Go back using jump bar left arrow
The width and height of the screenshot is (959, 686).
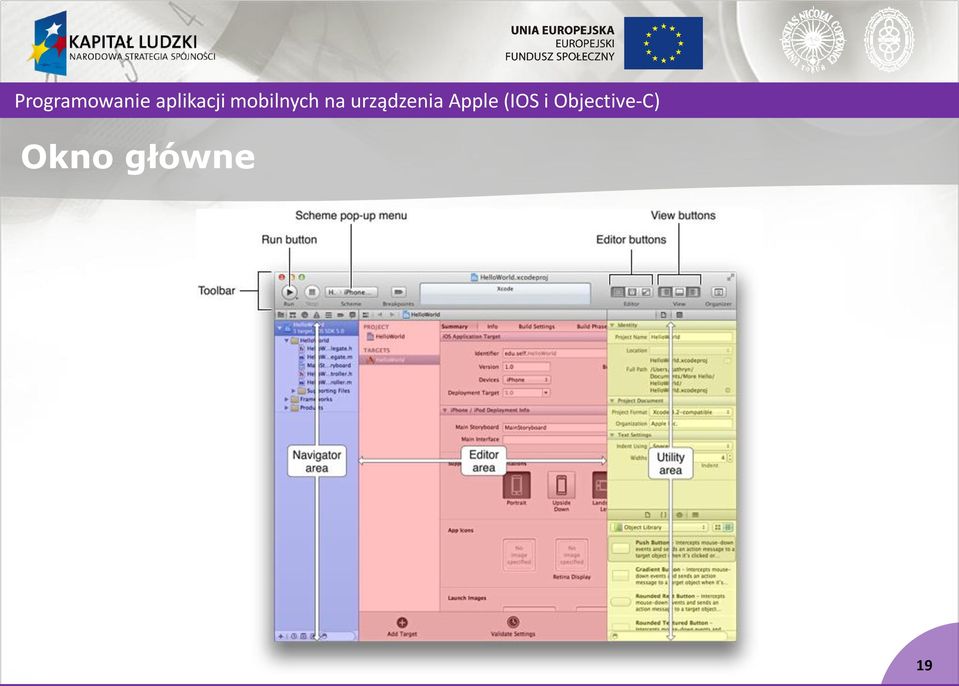[x=380, y=315]
